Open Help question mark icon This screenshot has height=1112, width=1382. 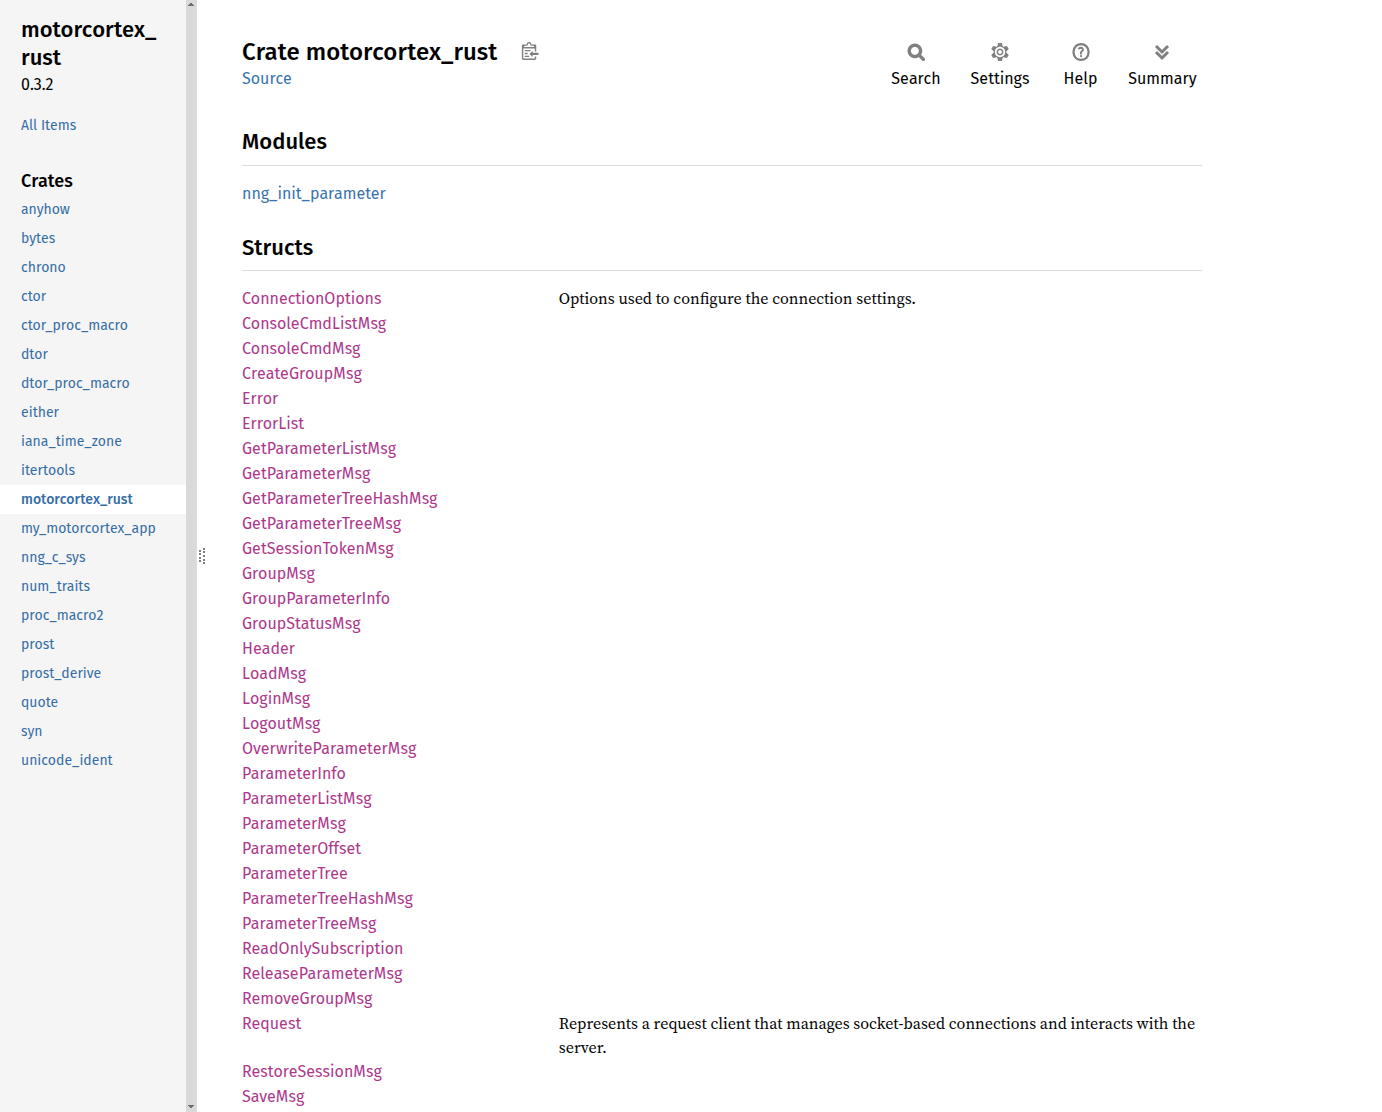(x=1080, y=53)
